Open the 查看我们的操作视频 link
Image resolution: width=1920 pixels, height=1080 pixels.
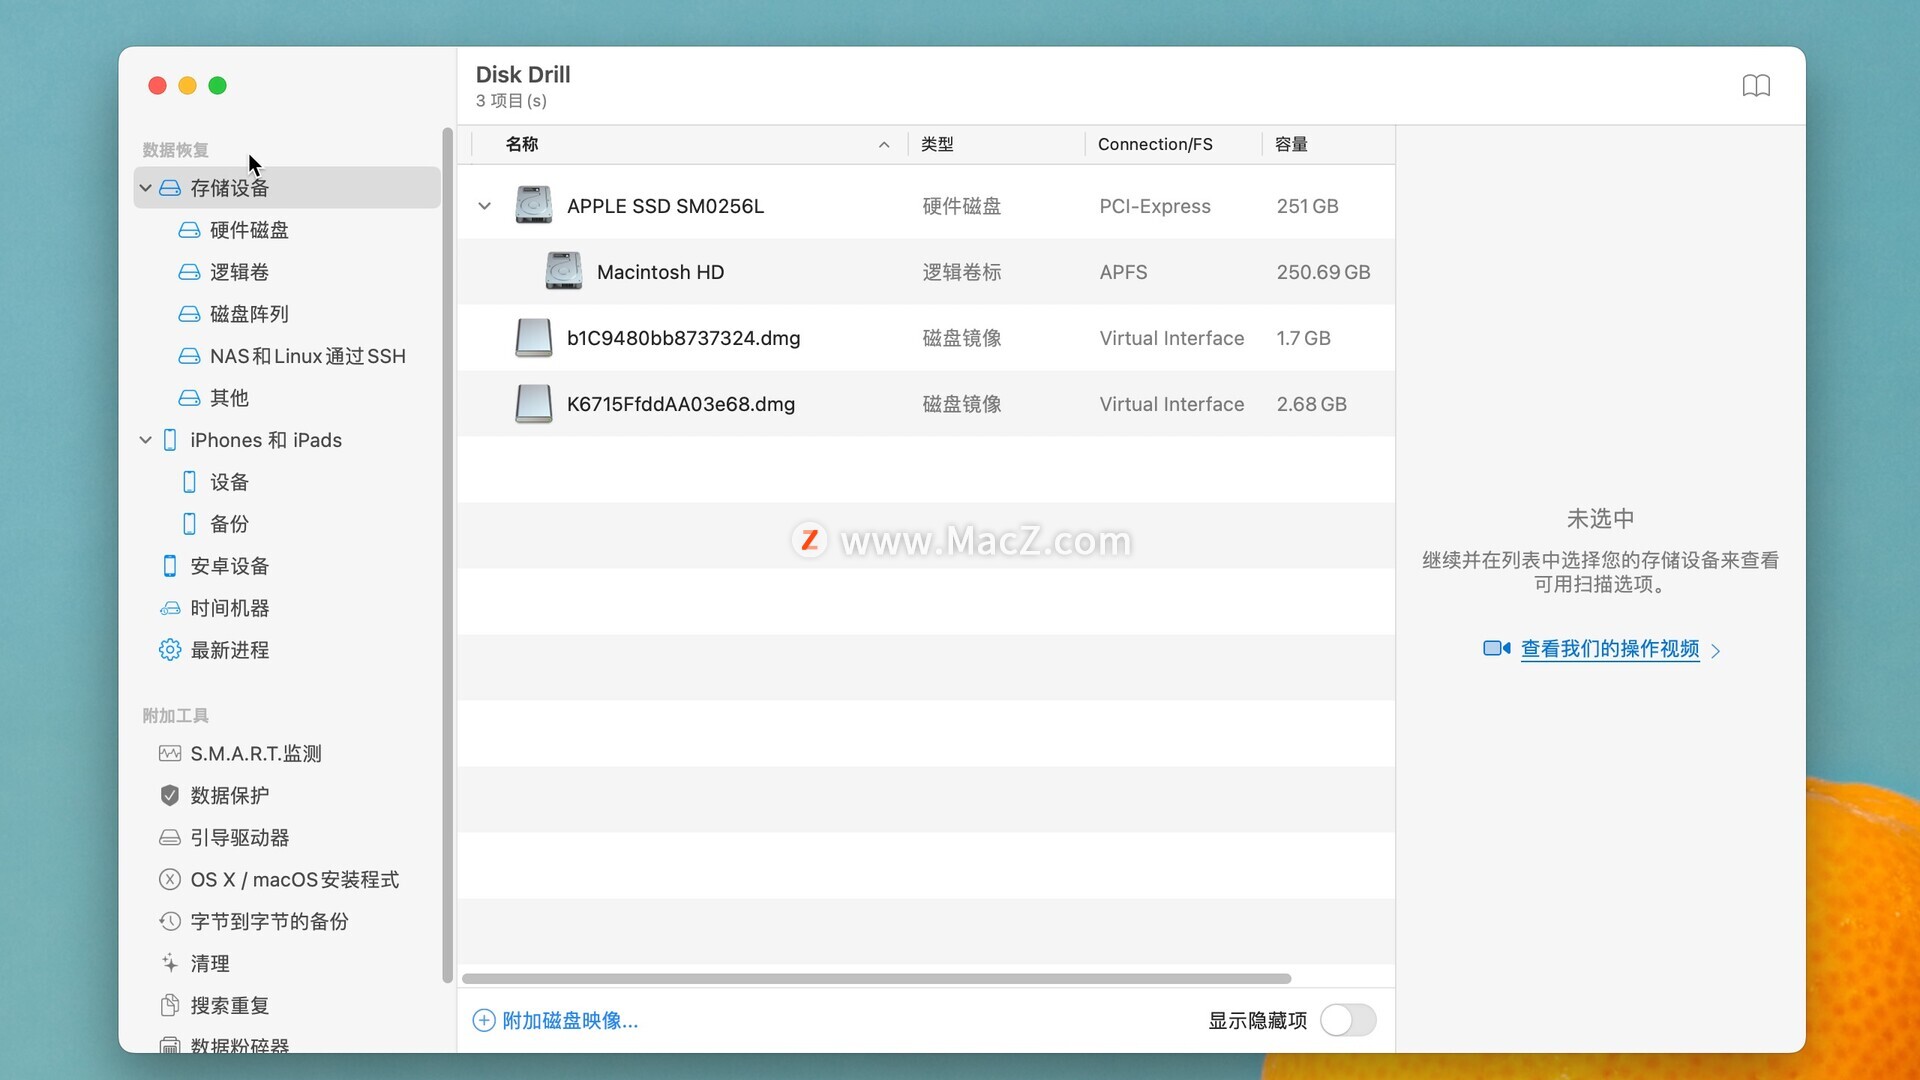point(1610,649)
